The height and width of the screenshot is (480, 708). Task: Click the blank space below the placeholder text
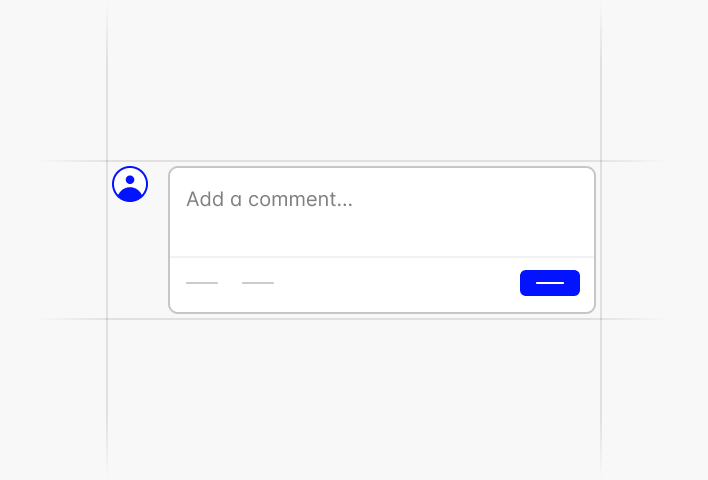click(380, 234)
